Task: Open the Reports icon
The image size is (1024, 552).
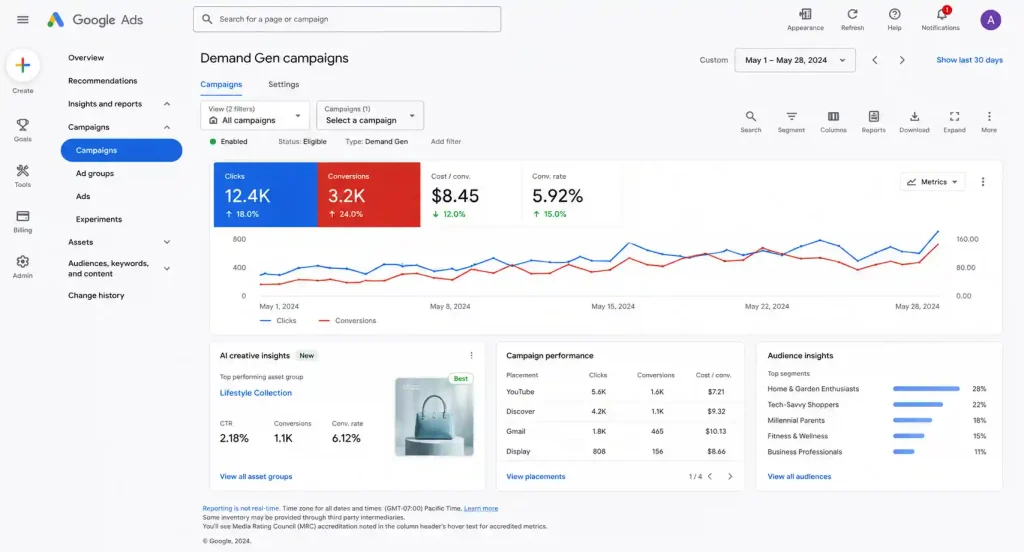Action: click(x=873, y=121)
